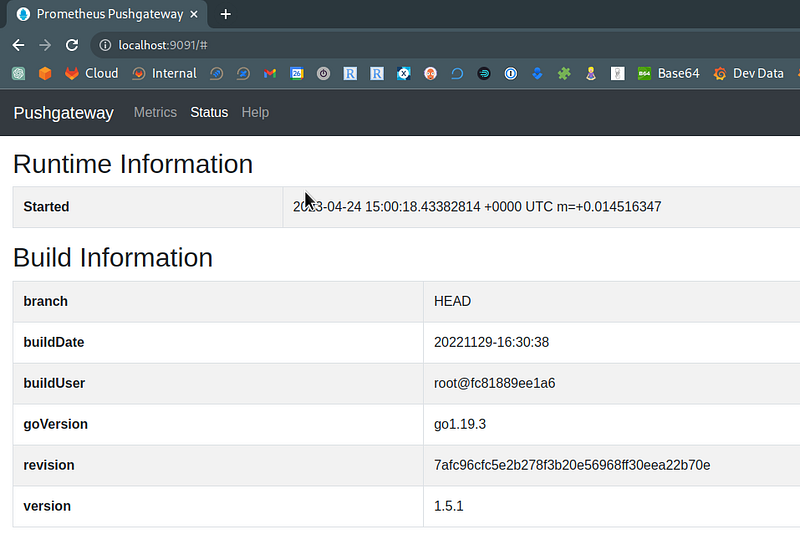Click the branch row label
Viewport: 800px width, 544px height.
[x=45, y=301]
